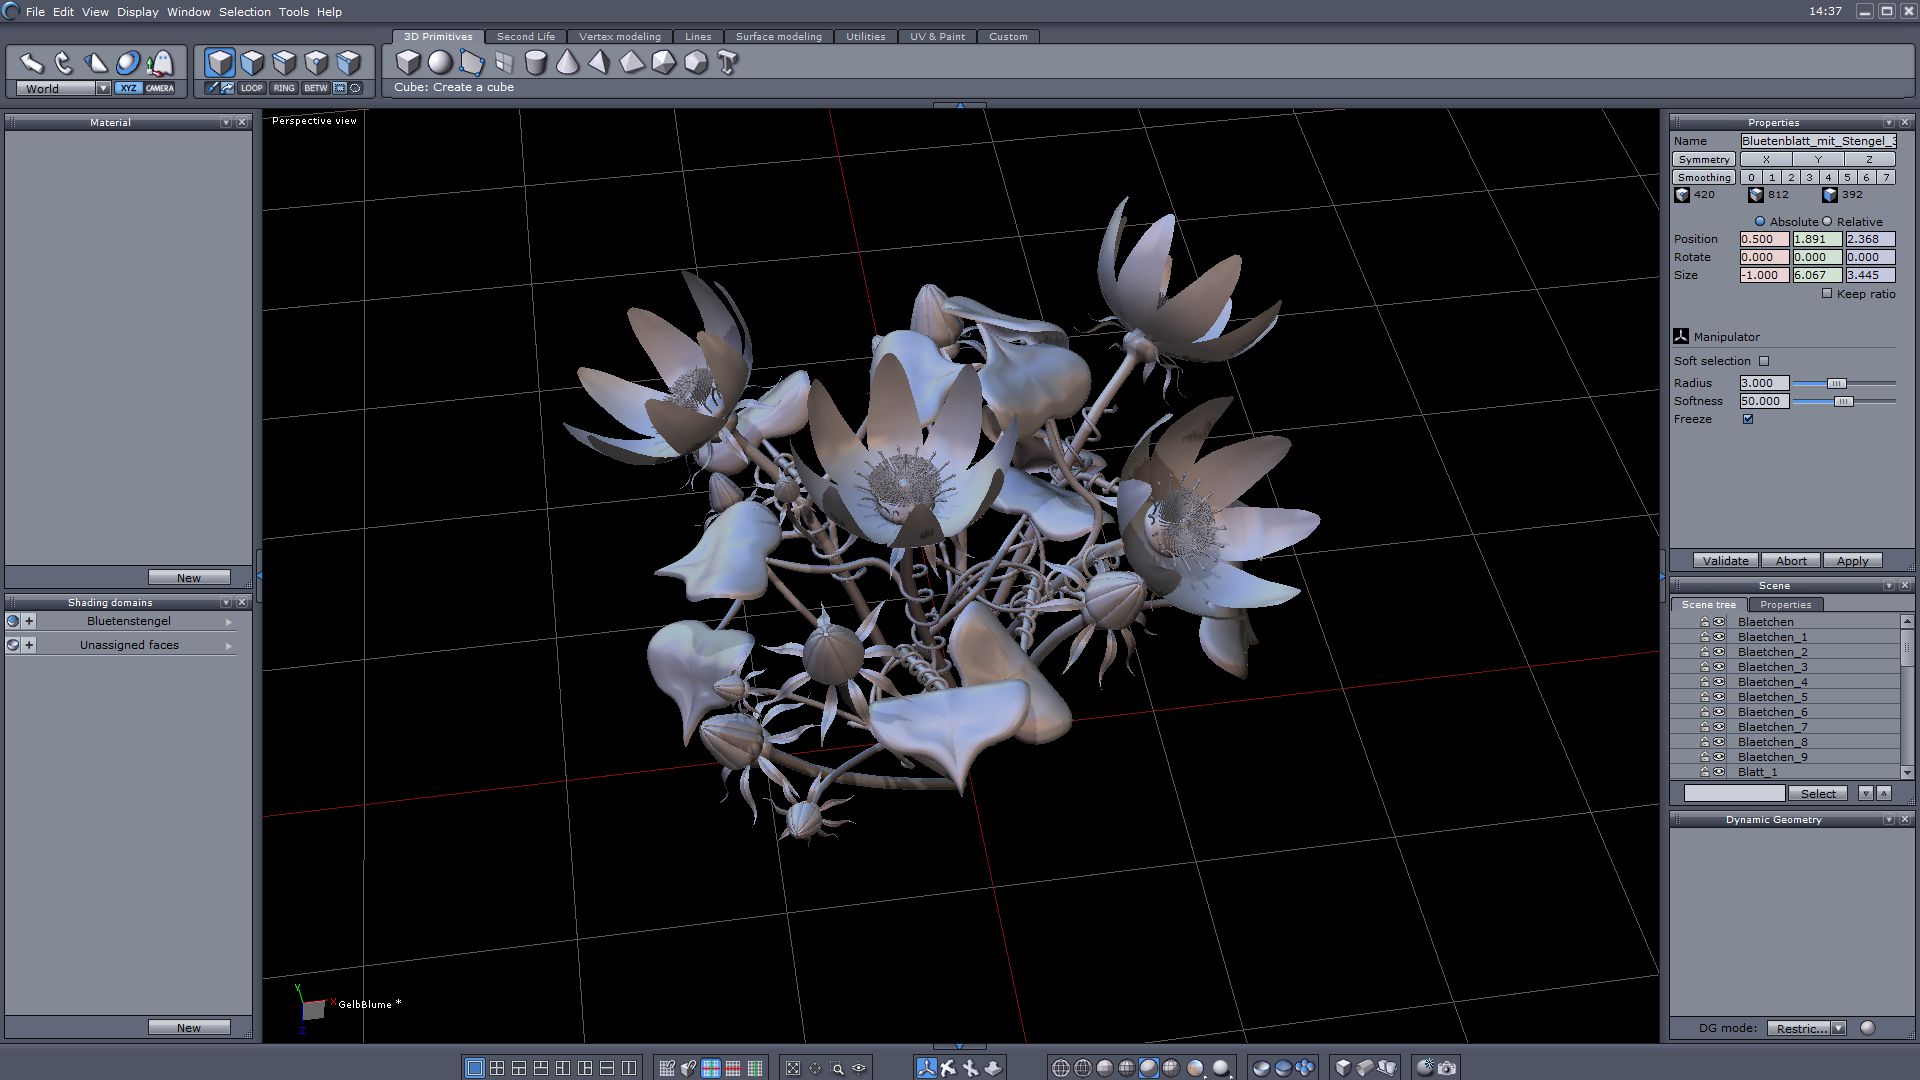Select the 3D text primitive icon
The height and width of the screenshot is (1080, 1920).
728,63
